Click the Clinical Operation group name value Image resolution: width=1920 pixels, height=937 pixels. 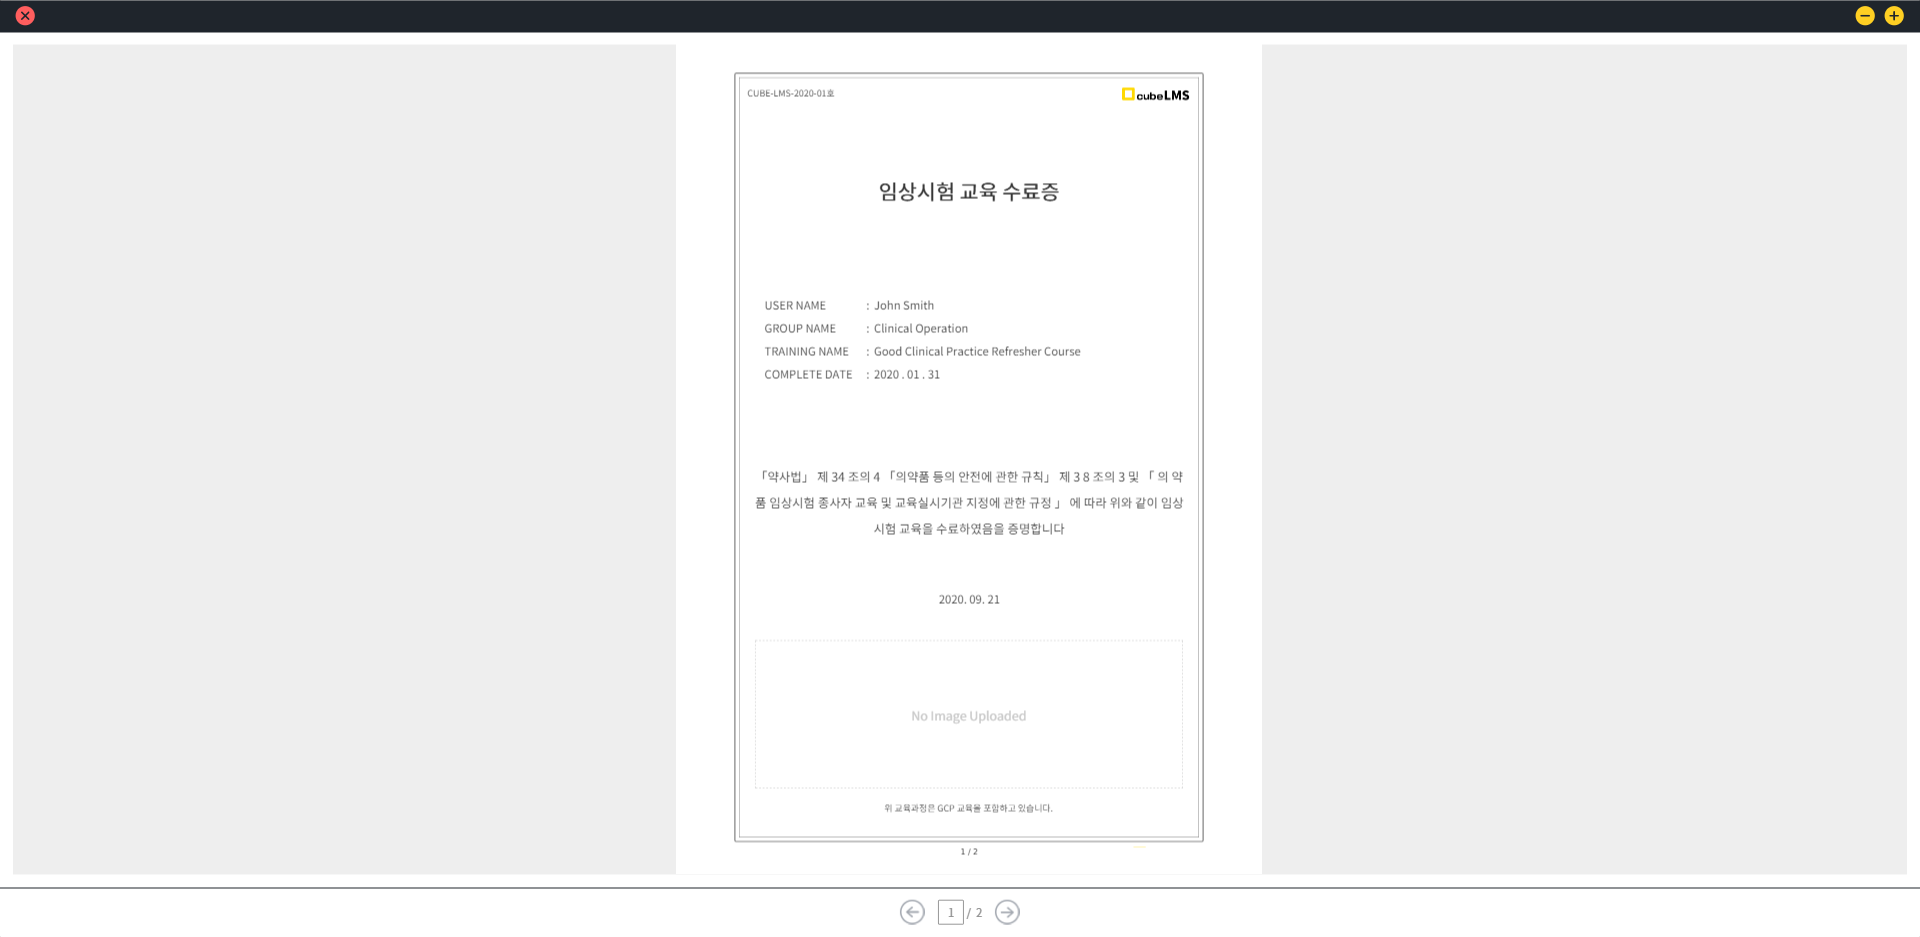click(x=920, y=329)
